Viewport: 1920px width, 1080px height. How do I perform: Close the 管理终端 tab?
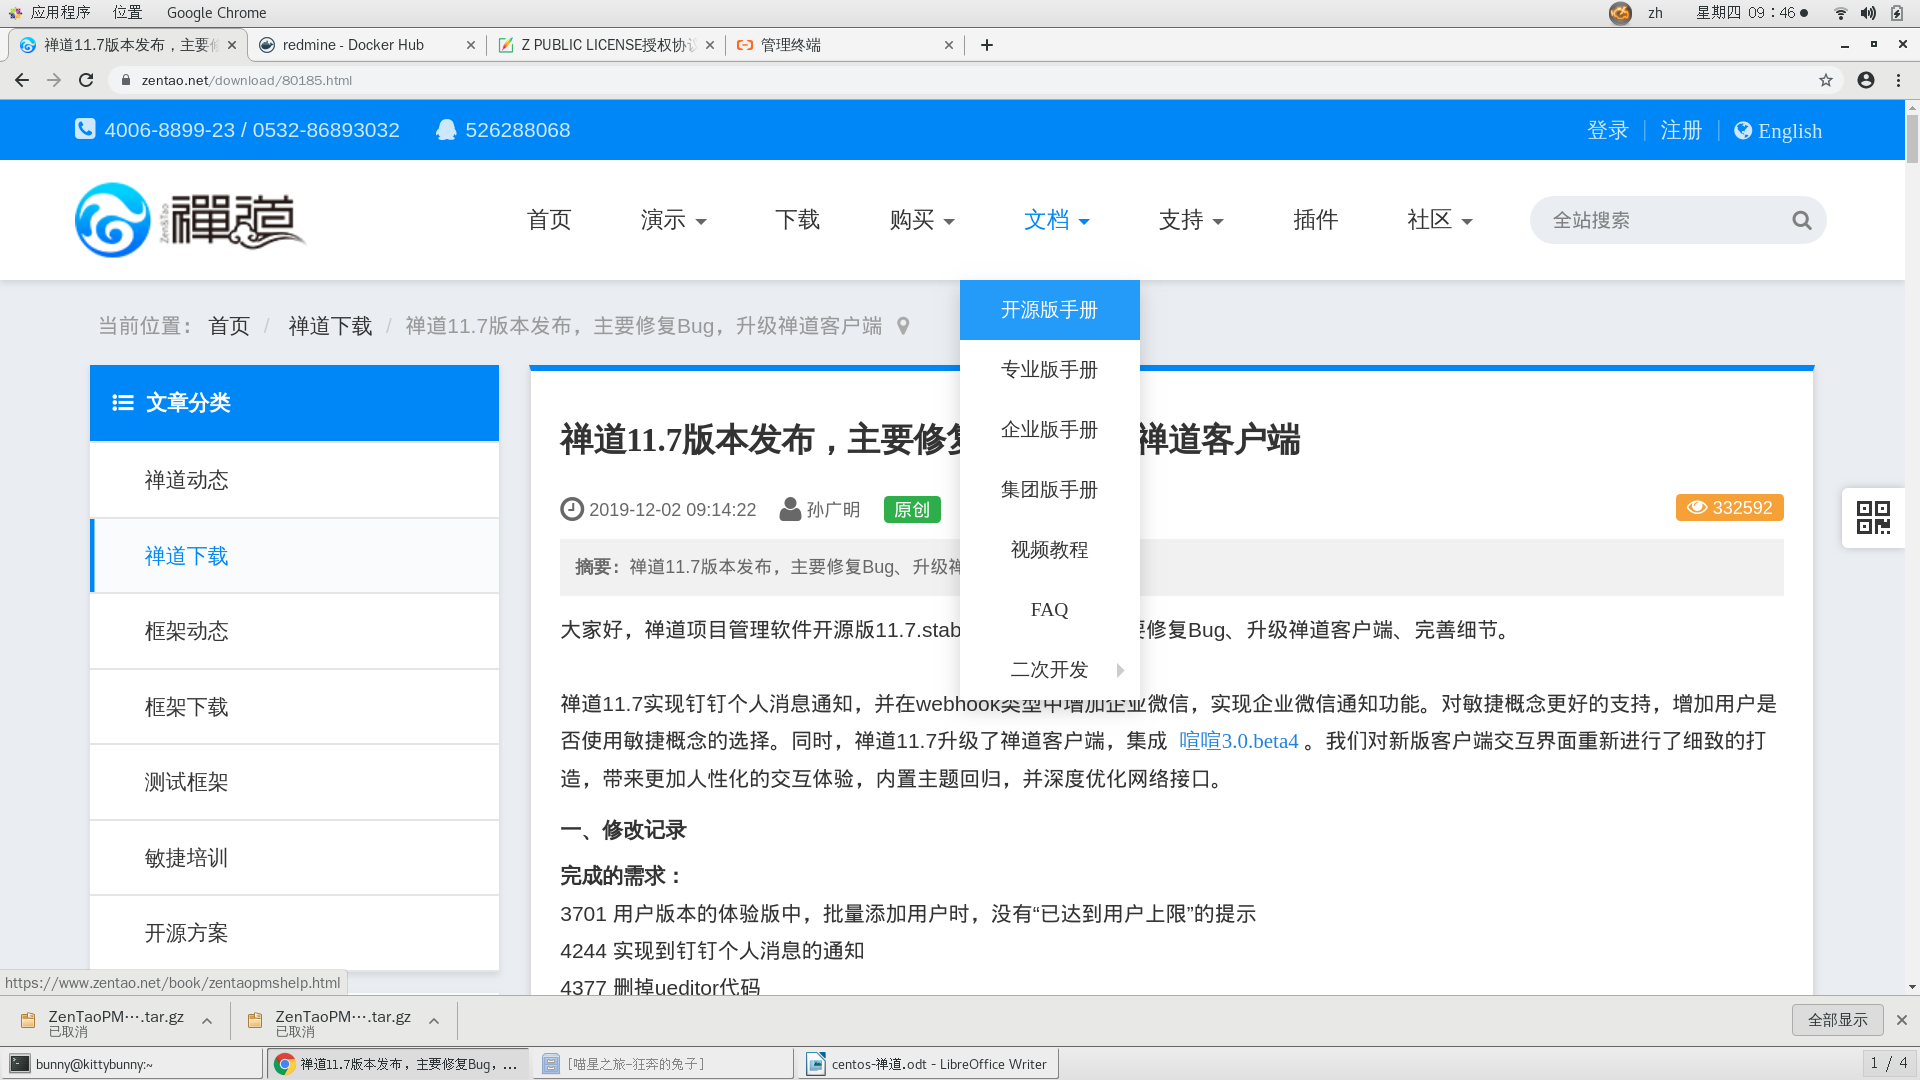click(949, 45)
